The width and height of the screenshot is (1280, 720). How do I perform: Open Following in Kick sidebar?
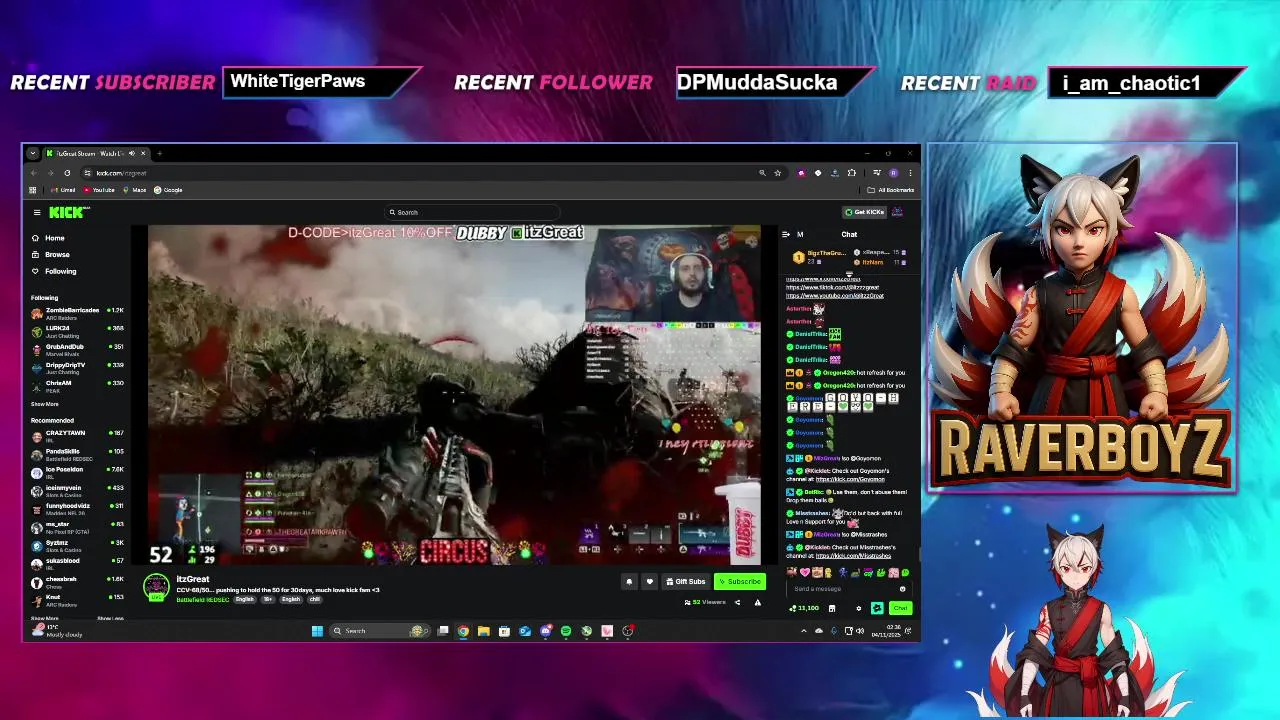(53, 271)
